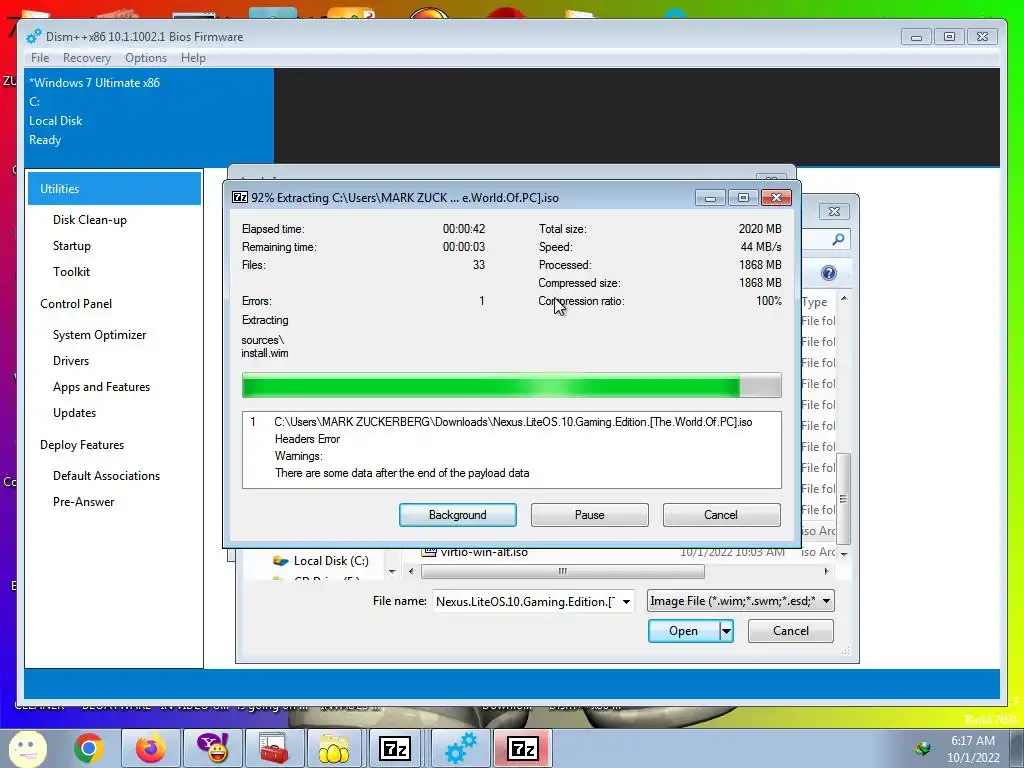Click scroll-right arrow of file list
Viewport: 1024px width, 768px height.
[x=826, y=571]
